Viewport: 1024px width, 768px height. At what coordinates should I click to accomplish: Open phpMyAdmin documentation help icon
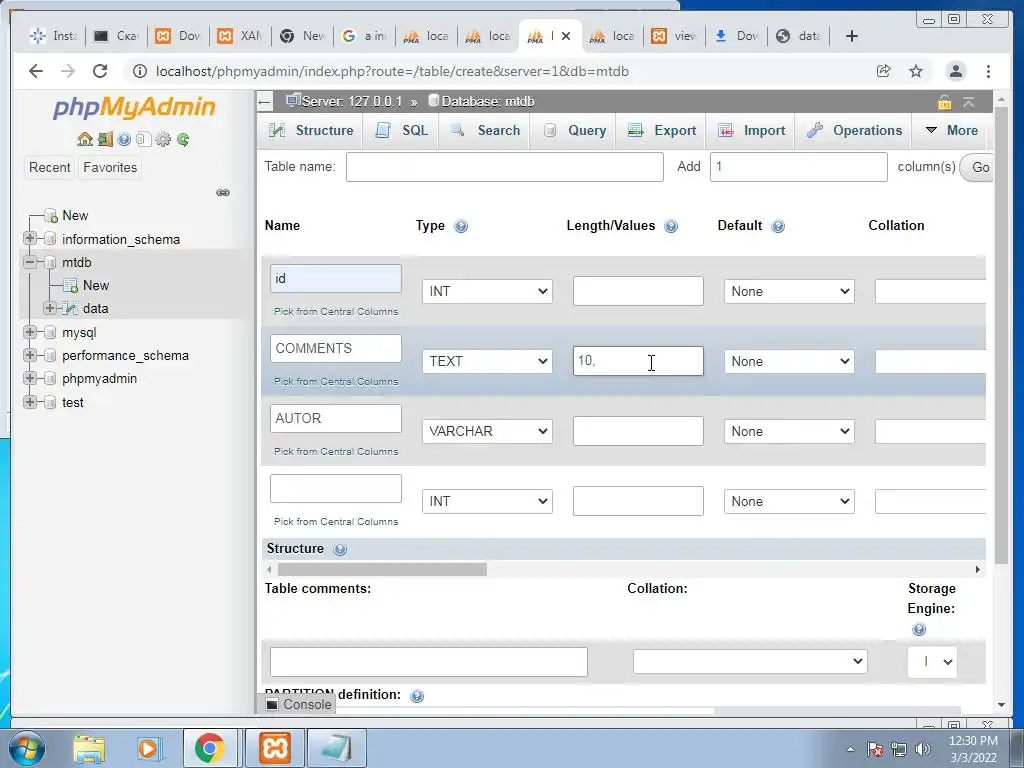point(124,139)
